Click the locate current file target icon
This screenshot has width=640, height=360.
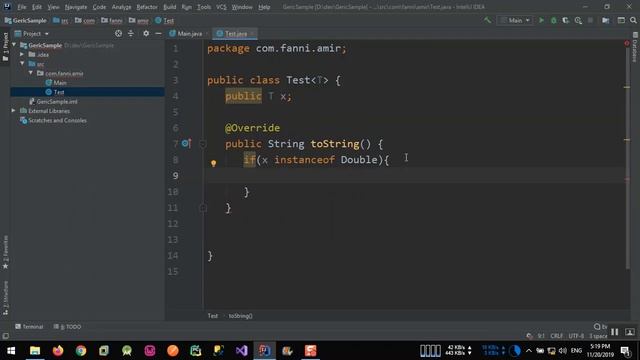(118, 33)
